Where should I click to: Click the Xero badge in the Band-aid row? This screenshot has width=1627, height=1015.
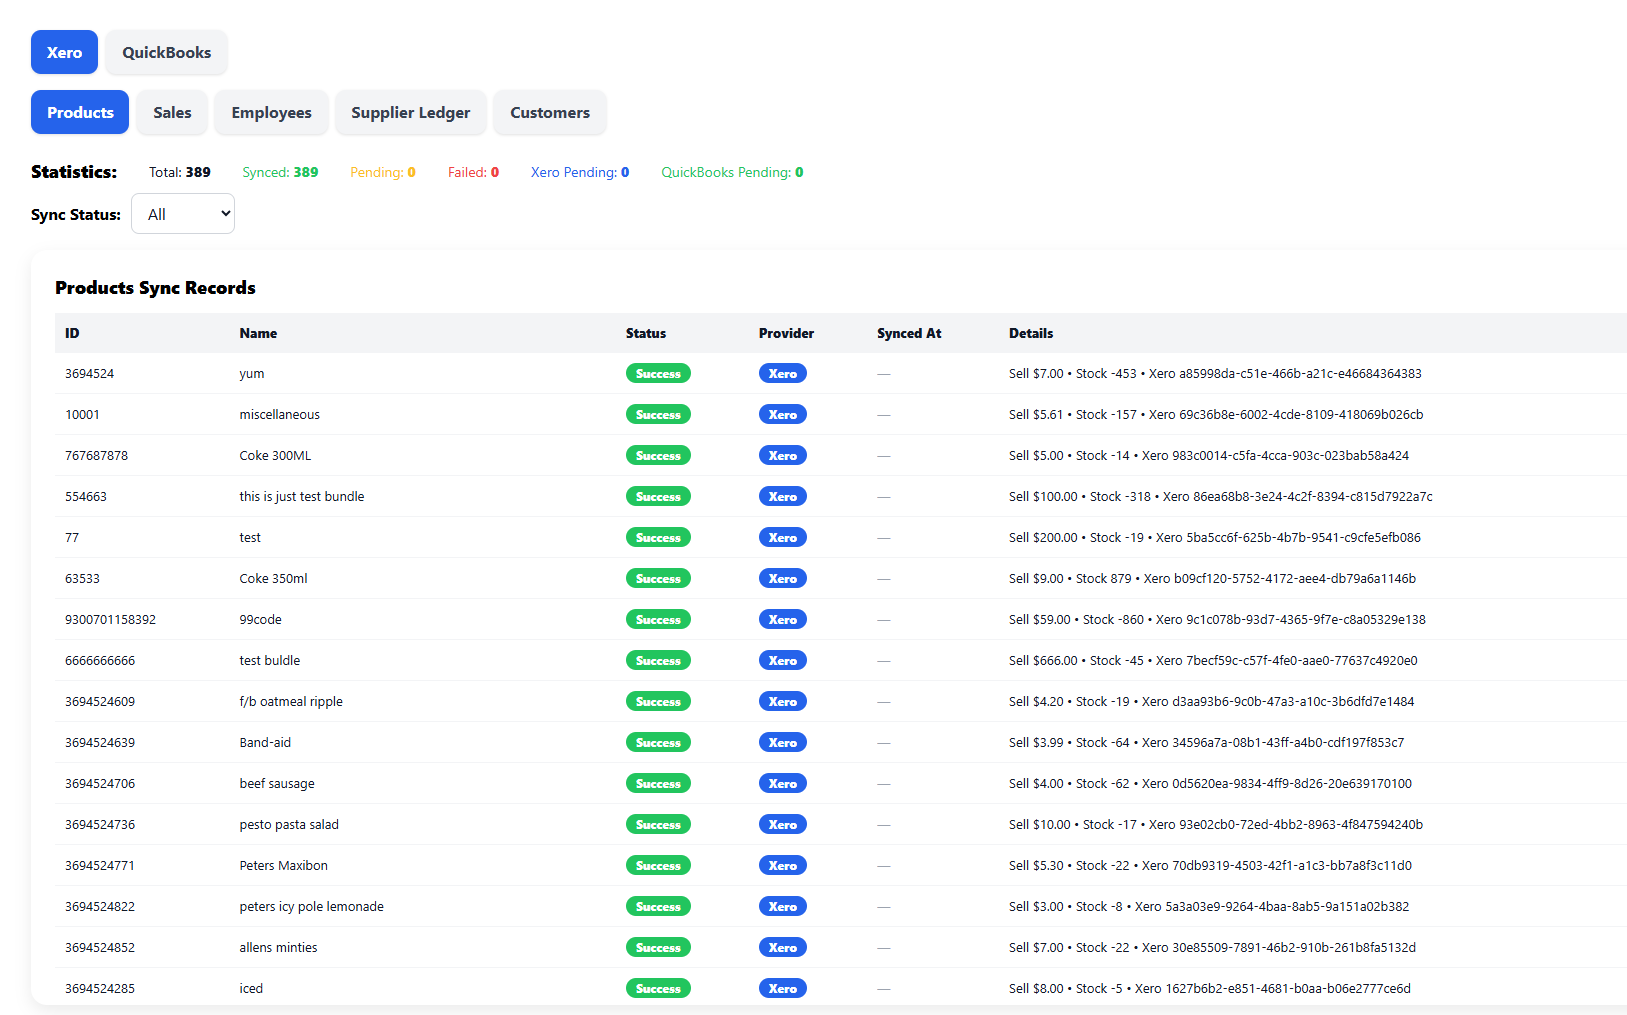(783, 742)
